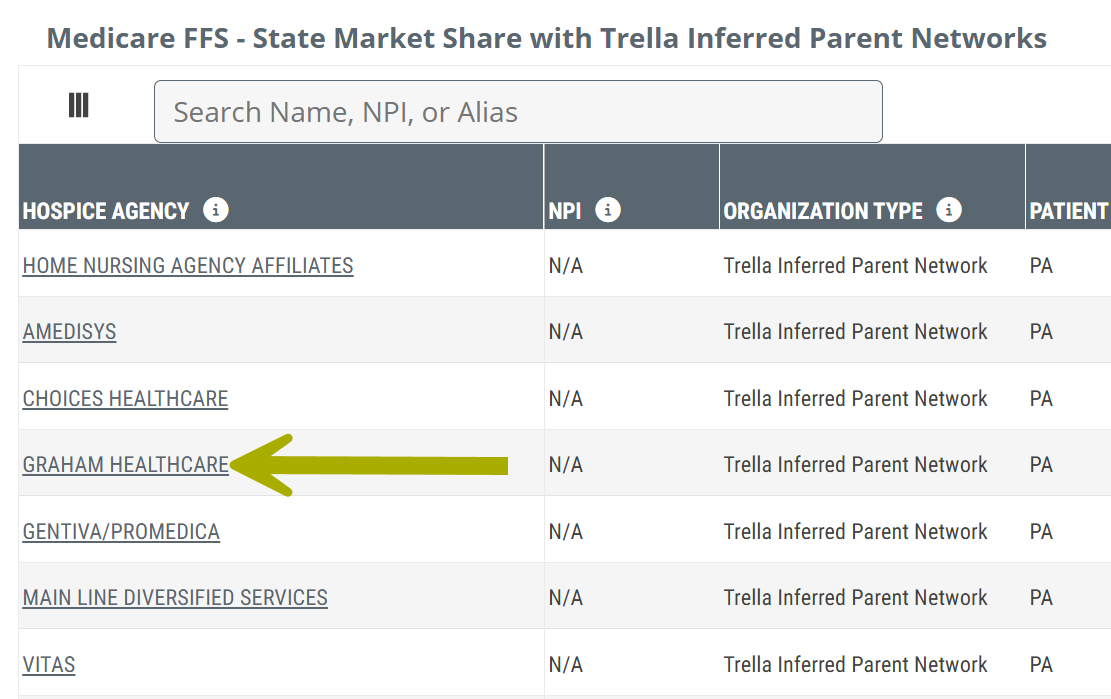Image resolution: width=1111 pixels, height=699 pixels.
Task: Open Main Line Diversified Services link
Action: click(175, 598)
